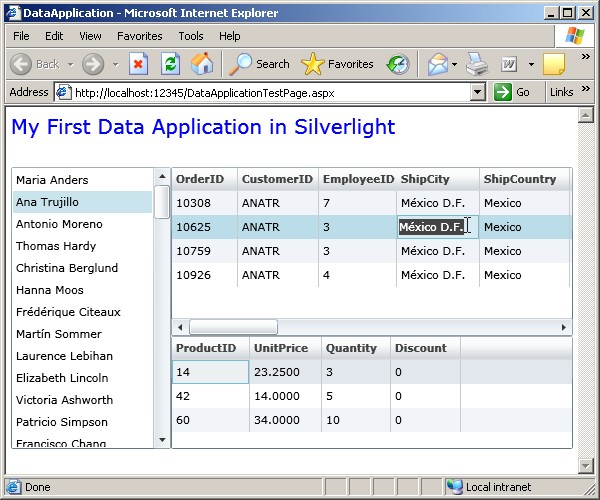The width and height of the screenshot is (600, 500).
Task: Click the Mail envelope icon
Action: (x=438, y=64)
